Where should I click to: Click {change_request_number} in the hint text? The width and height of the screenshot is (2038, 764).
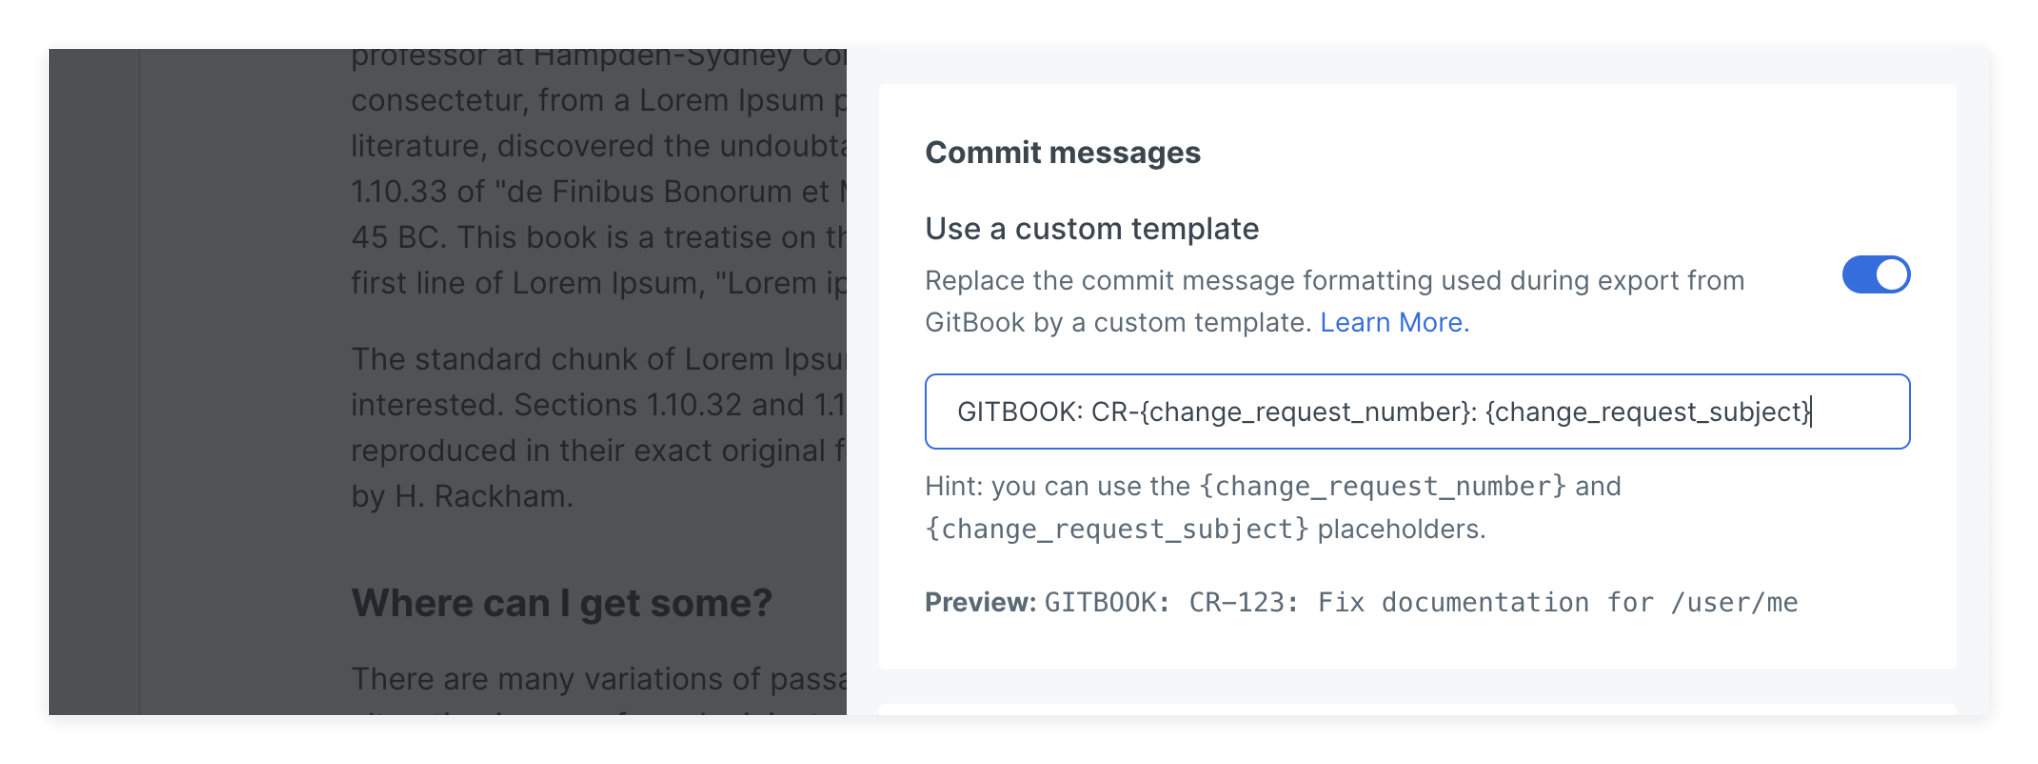pos(1382,487)
